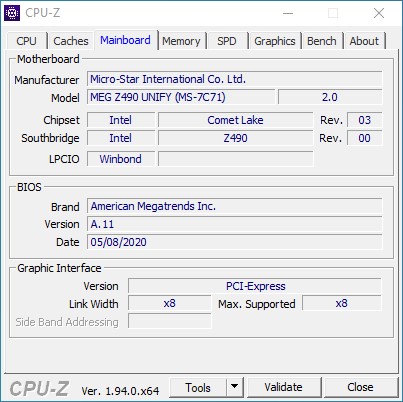403x402 pixels.
Task: Click the BIOS date 05/08/2020
Action: click(x=235, y=242)
